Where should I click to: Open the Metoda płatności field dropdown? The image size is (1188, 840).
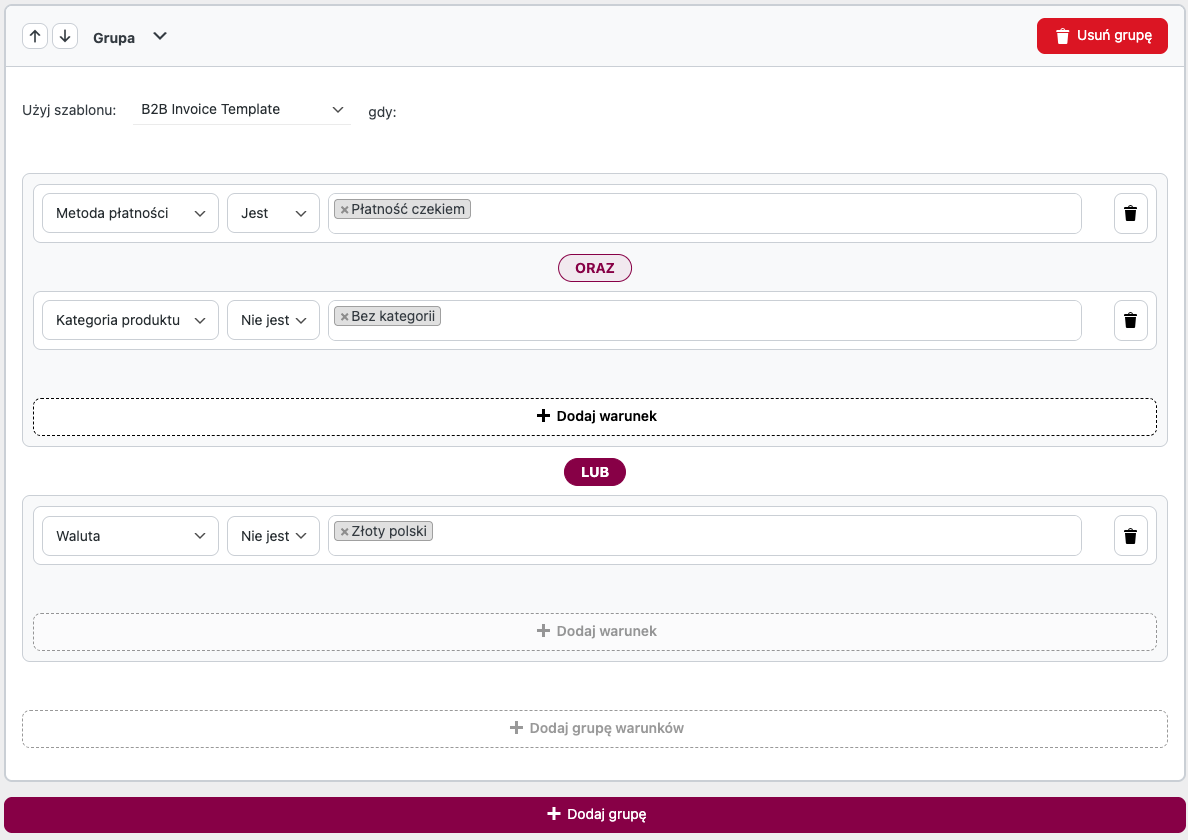click(130, 214)
